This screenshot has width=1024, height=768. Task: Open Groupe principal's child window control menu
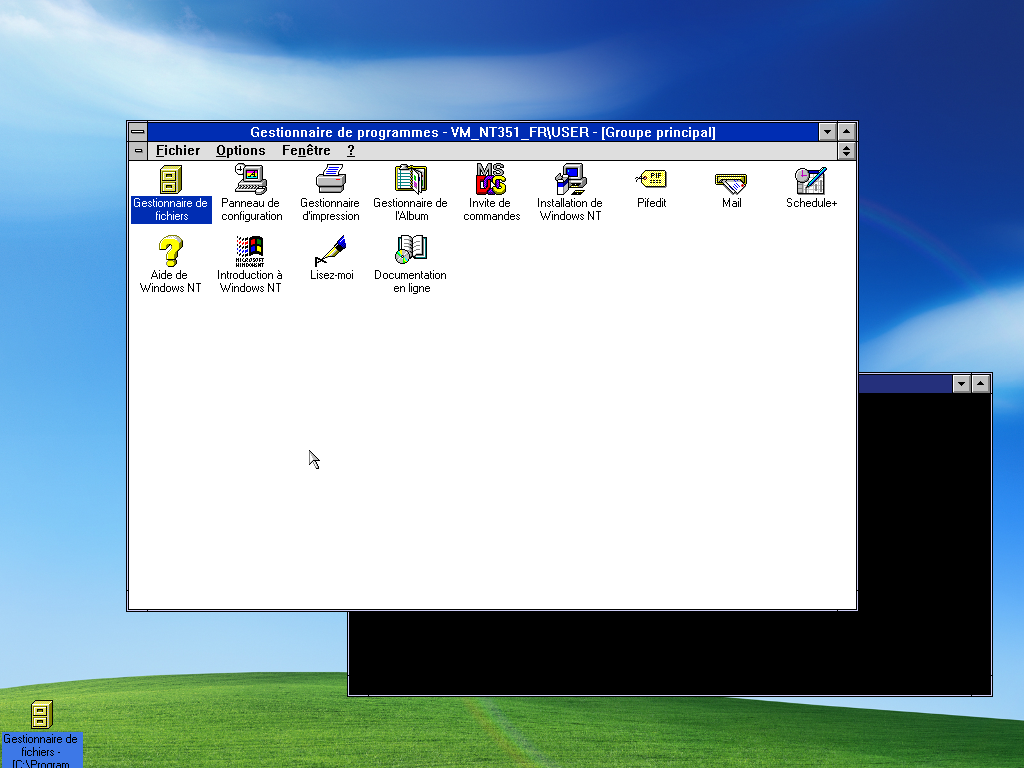[138, 151]
